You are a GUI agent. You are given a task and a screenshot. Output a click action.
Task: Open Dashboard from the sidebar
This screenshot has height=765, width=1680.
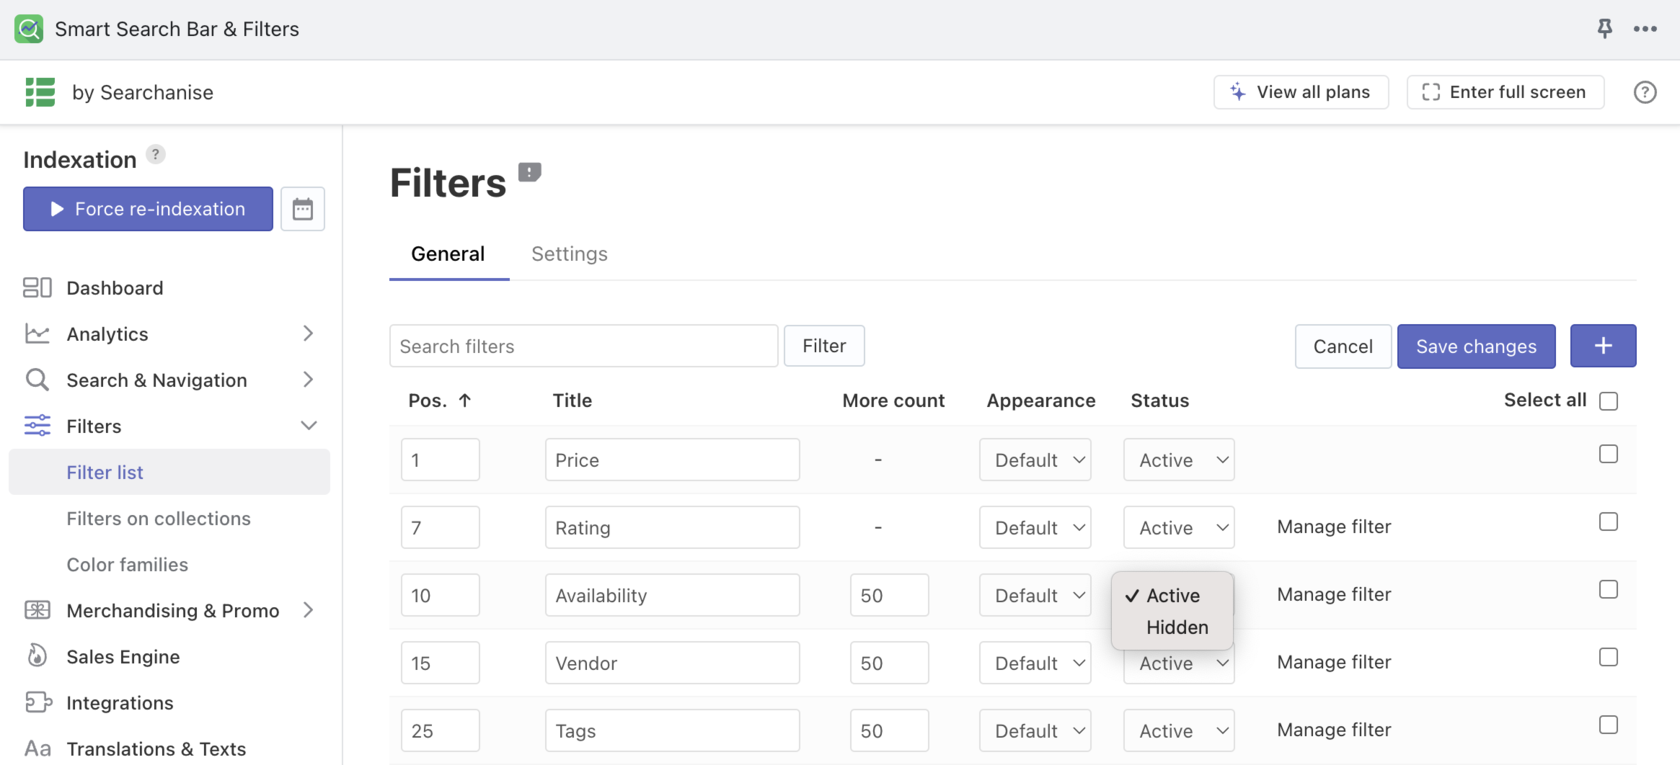[114, 288]
